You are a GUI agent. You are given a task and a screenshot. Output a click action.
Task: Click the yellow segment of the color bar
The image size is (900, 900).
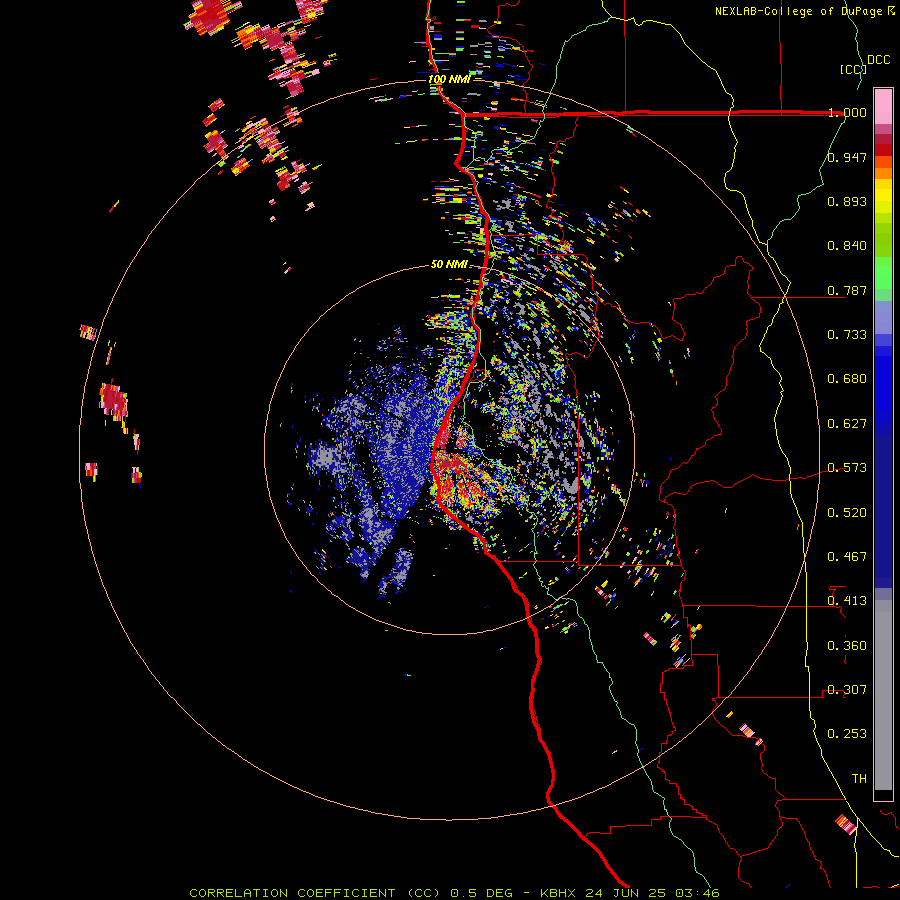tap(883, 196)
